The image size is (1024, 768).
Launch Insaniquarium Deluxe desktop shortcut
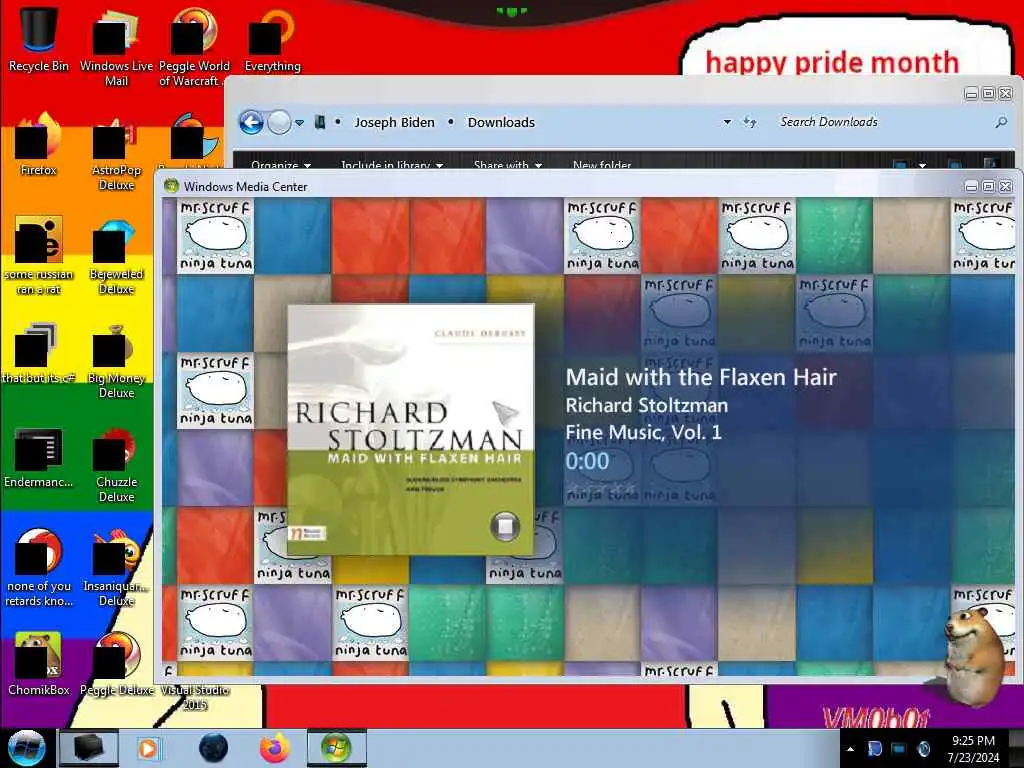click(116, 567)
